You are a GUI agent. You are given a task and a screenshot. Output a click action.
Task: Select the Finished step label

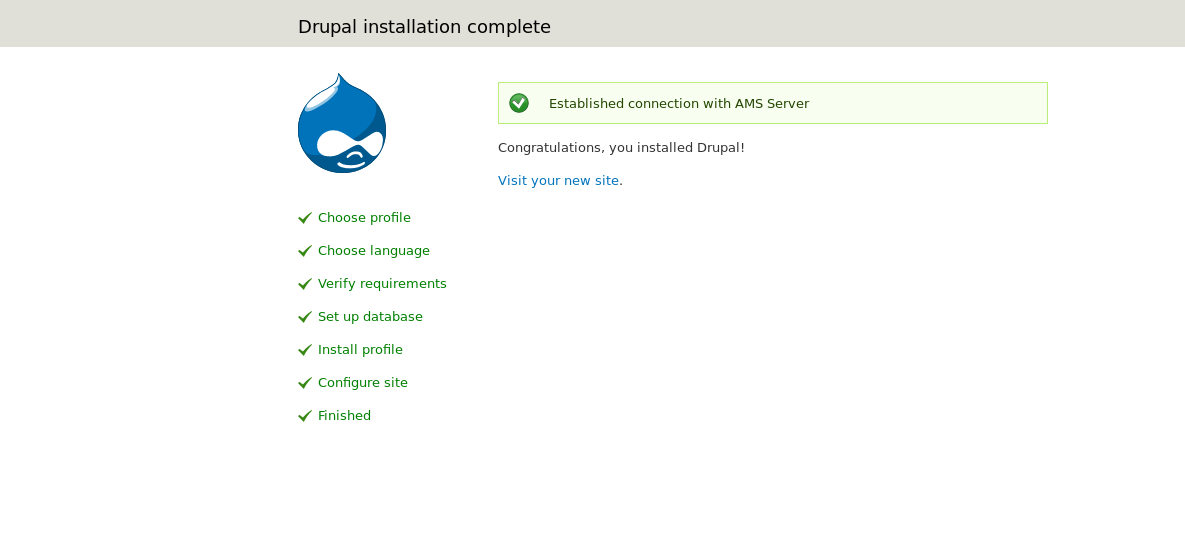[345, 416]
